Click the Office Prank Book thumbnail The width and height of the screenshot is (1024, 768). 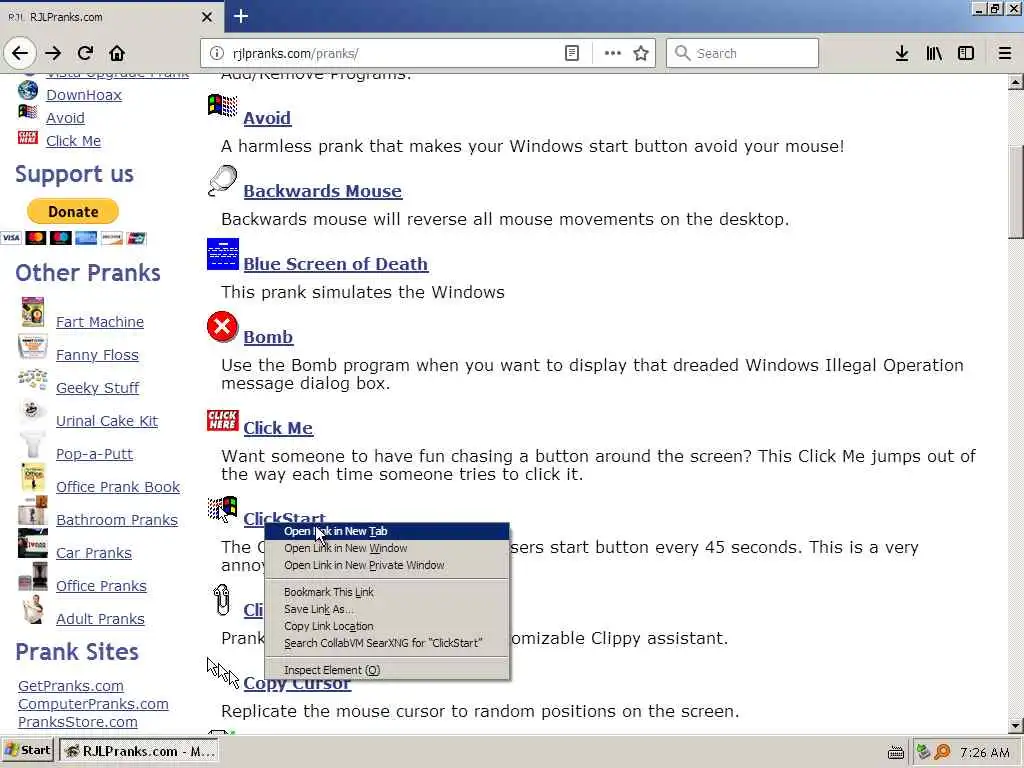click(x=33, y=477)
